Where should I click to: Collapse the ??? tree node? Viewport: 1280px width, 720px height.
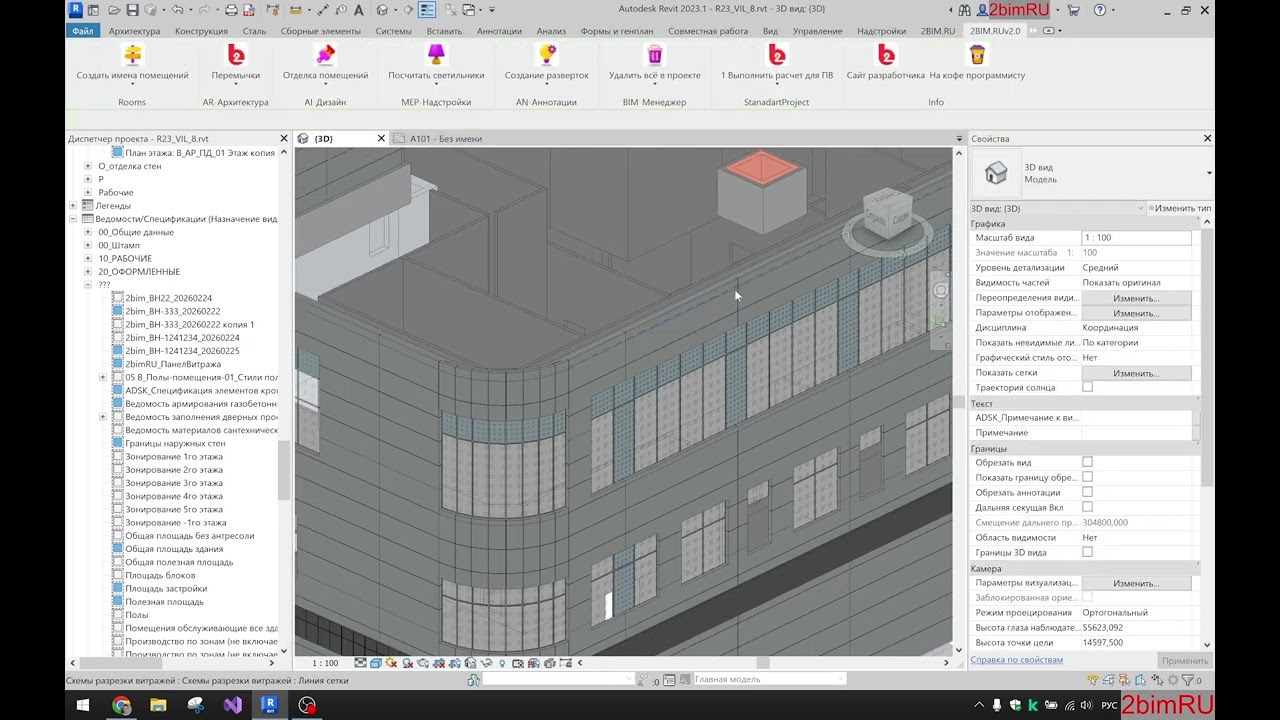(88, 285)
